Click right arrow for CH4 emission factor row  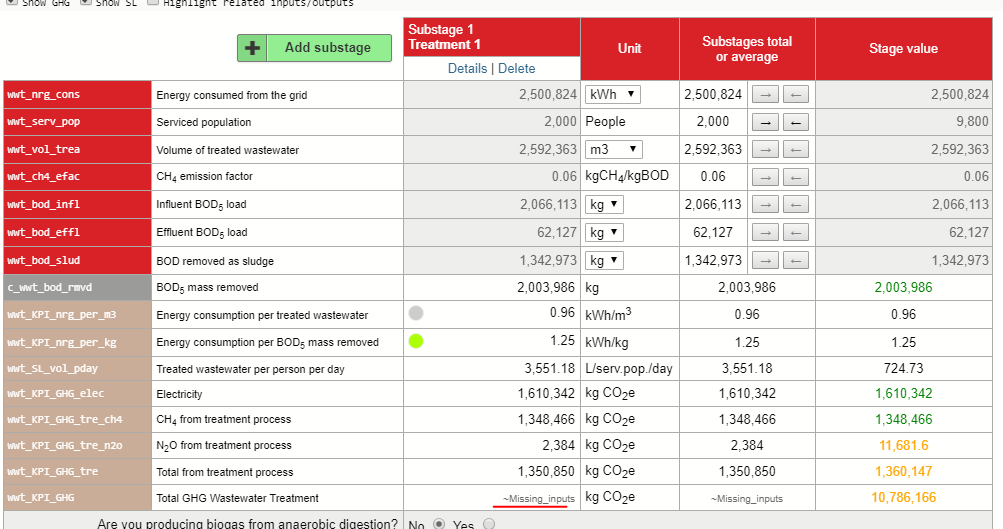[765, 177]
